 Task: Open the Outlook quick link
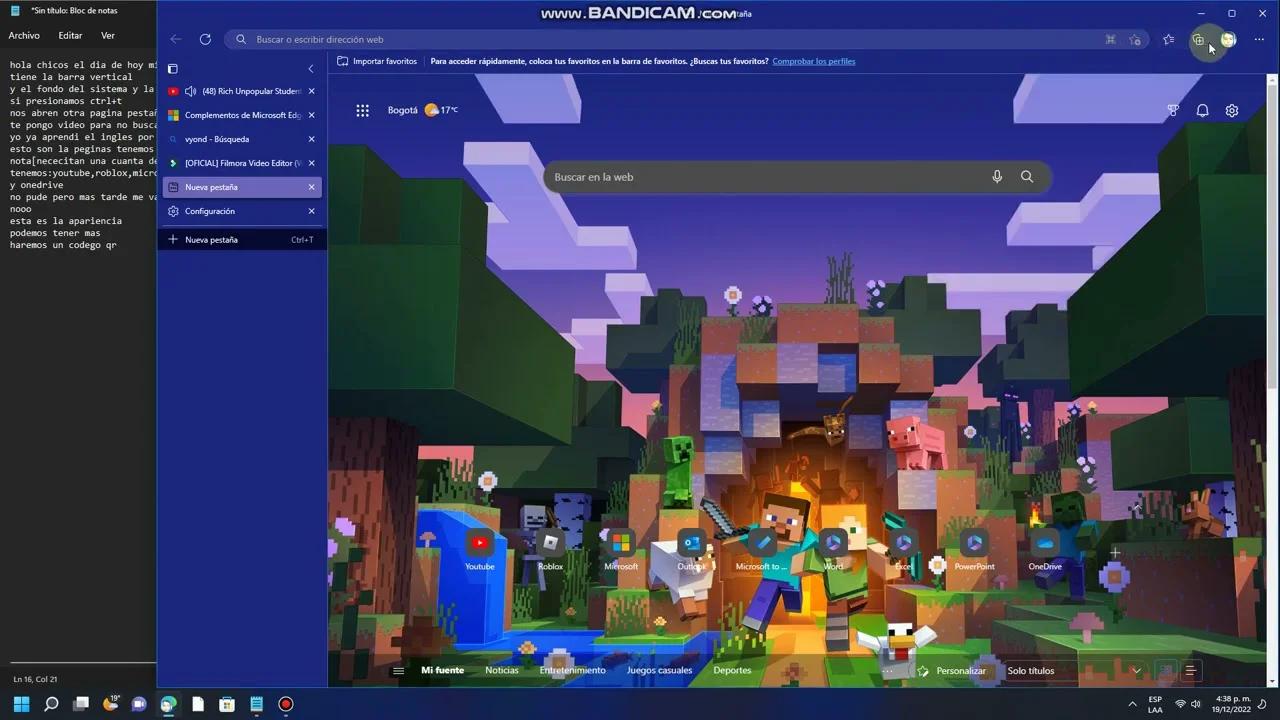[x=691, y=550]
